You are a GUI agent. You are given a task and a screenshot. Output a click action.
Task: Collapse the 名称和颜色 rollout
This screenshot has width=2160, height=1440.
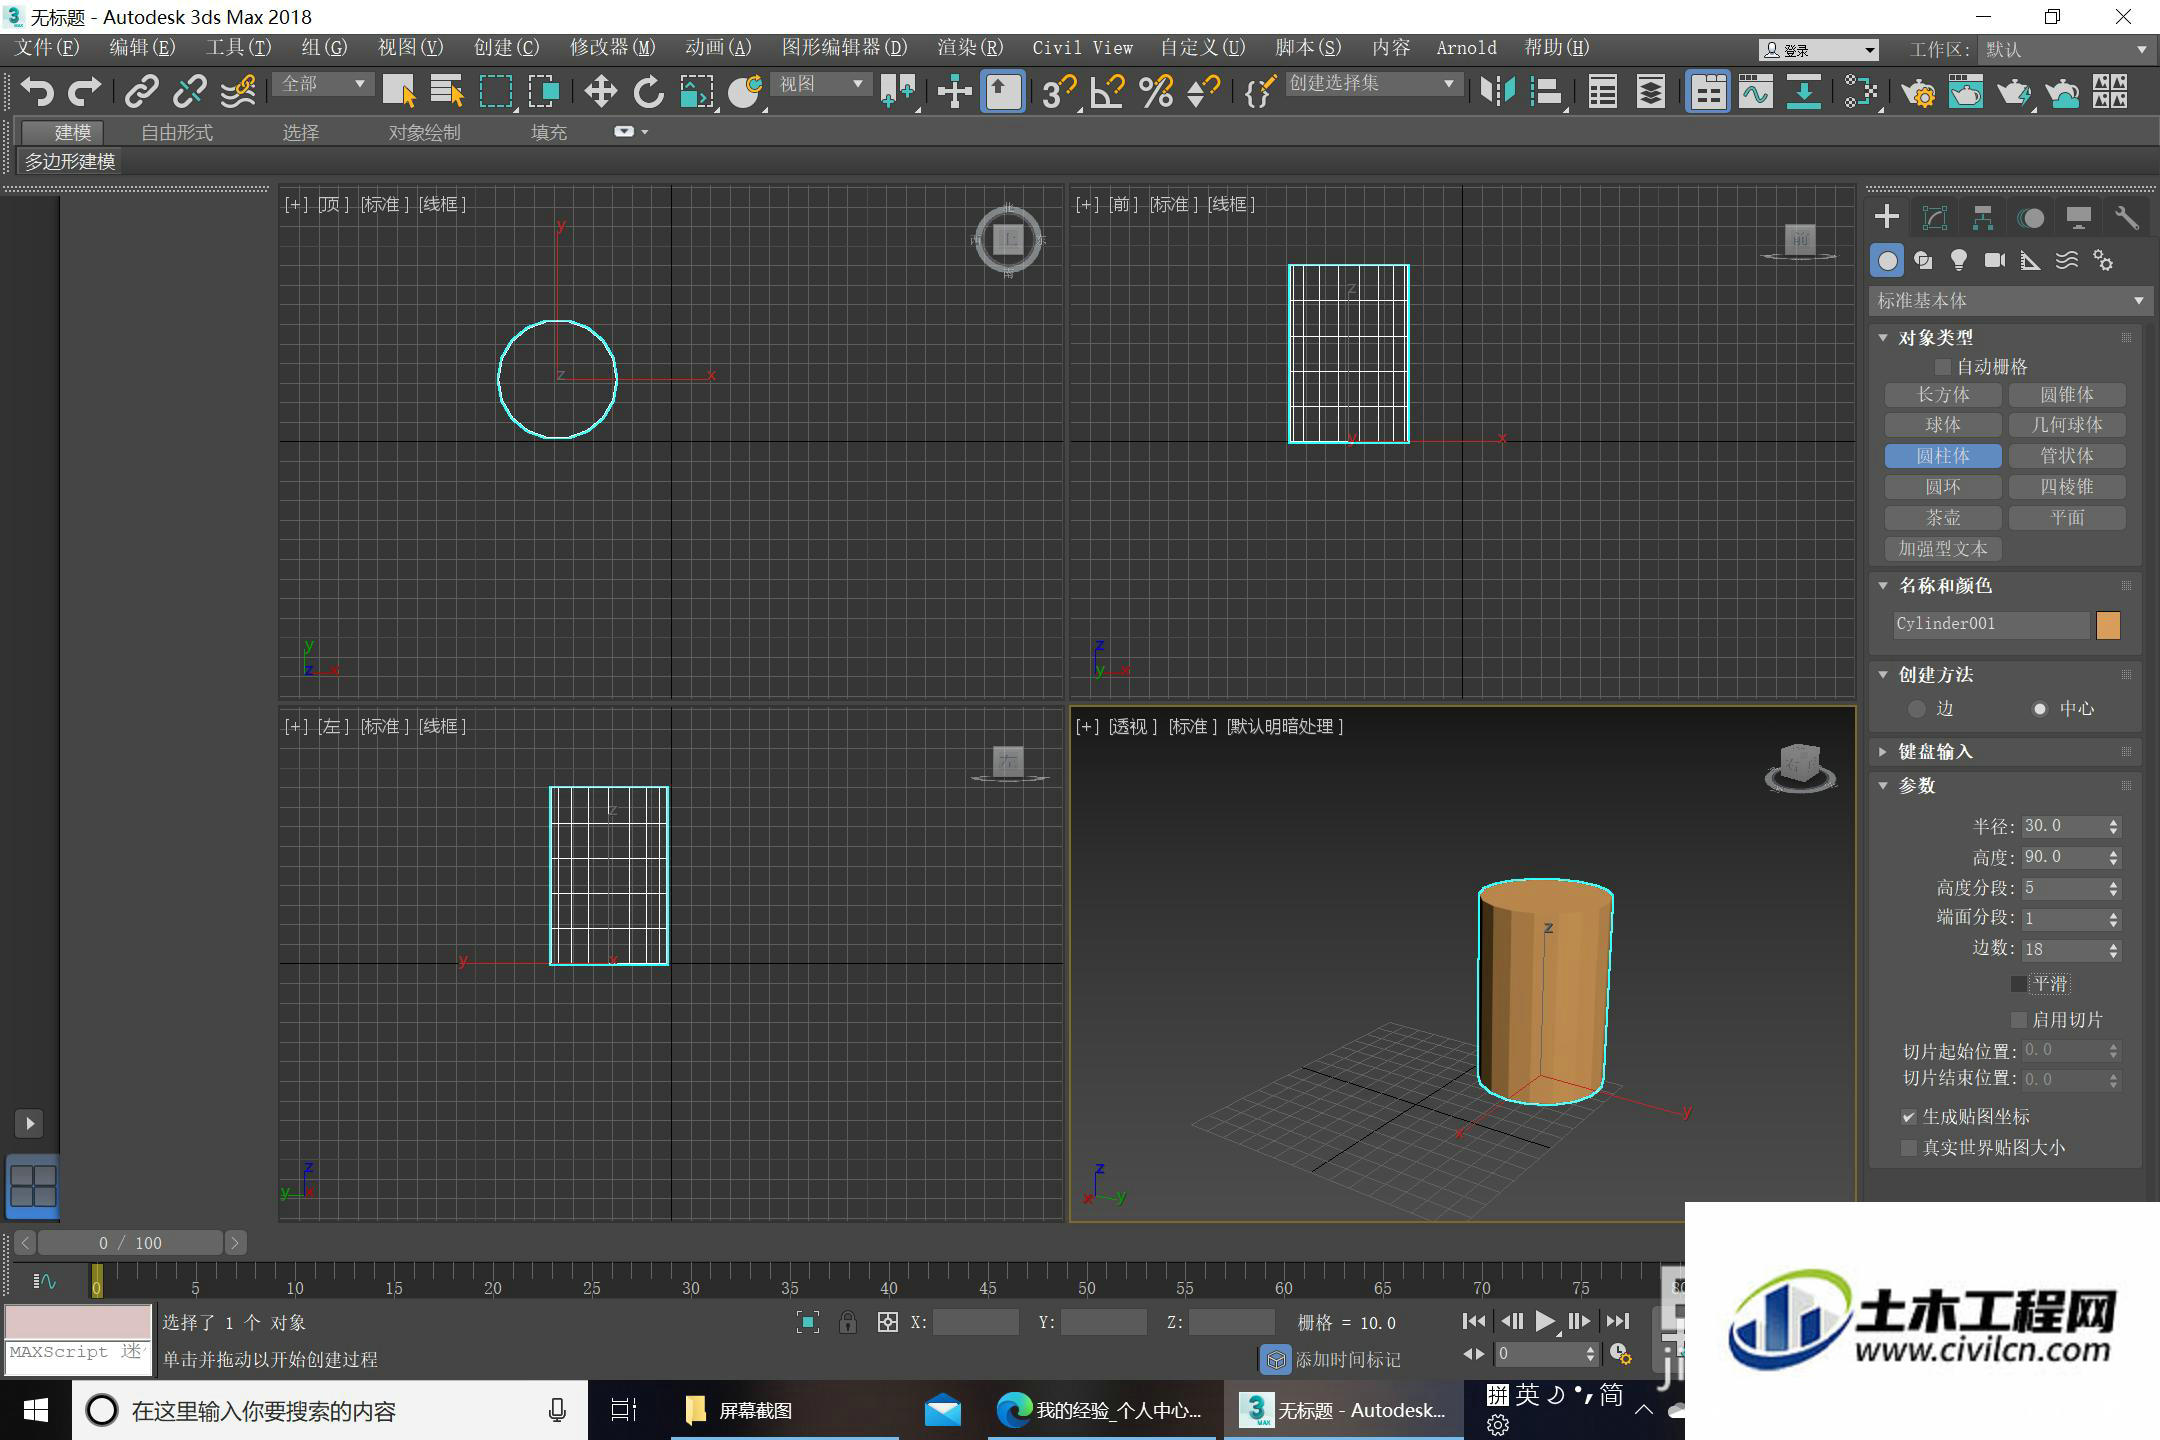(1883, 586)
